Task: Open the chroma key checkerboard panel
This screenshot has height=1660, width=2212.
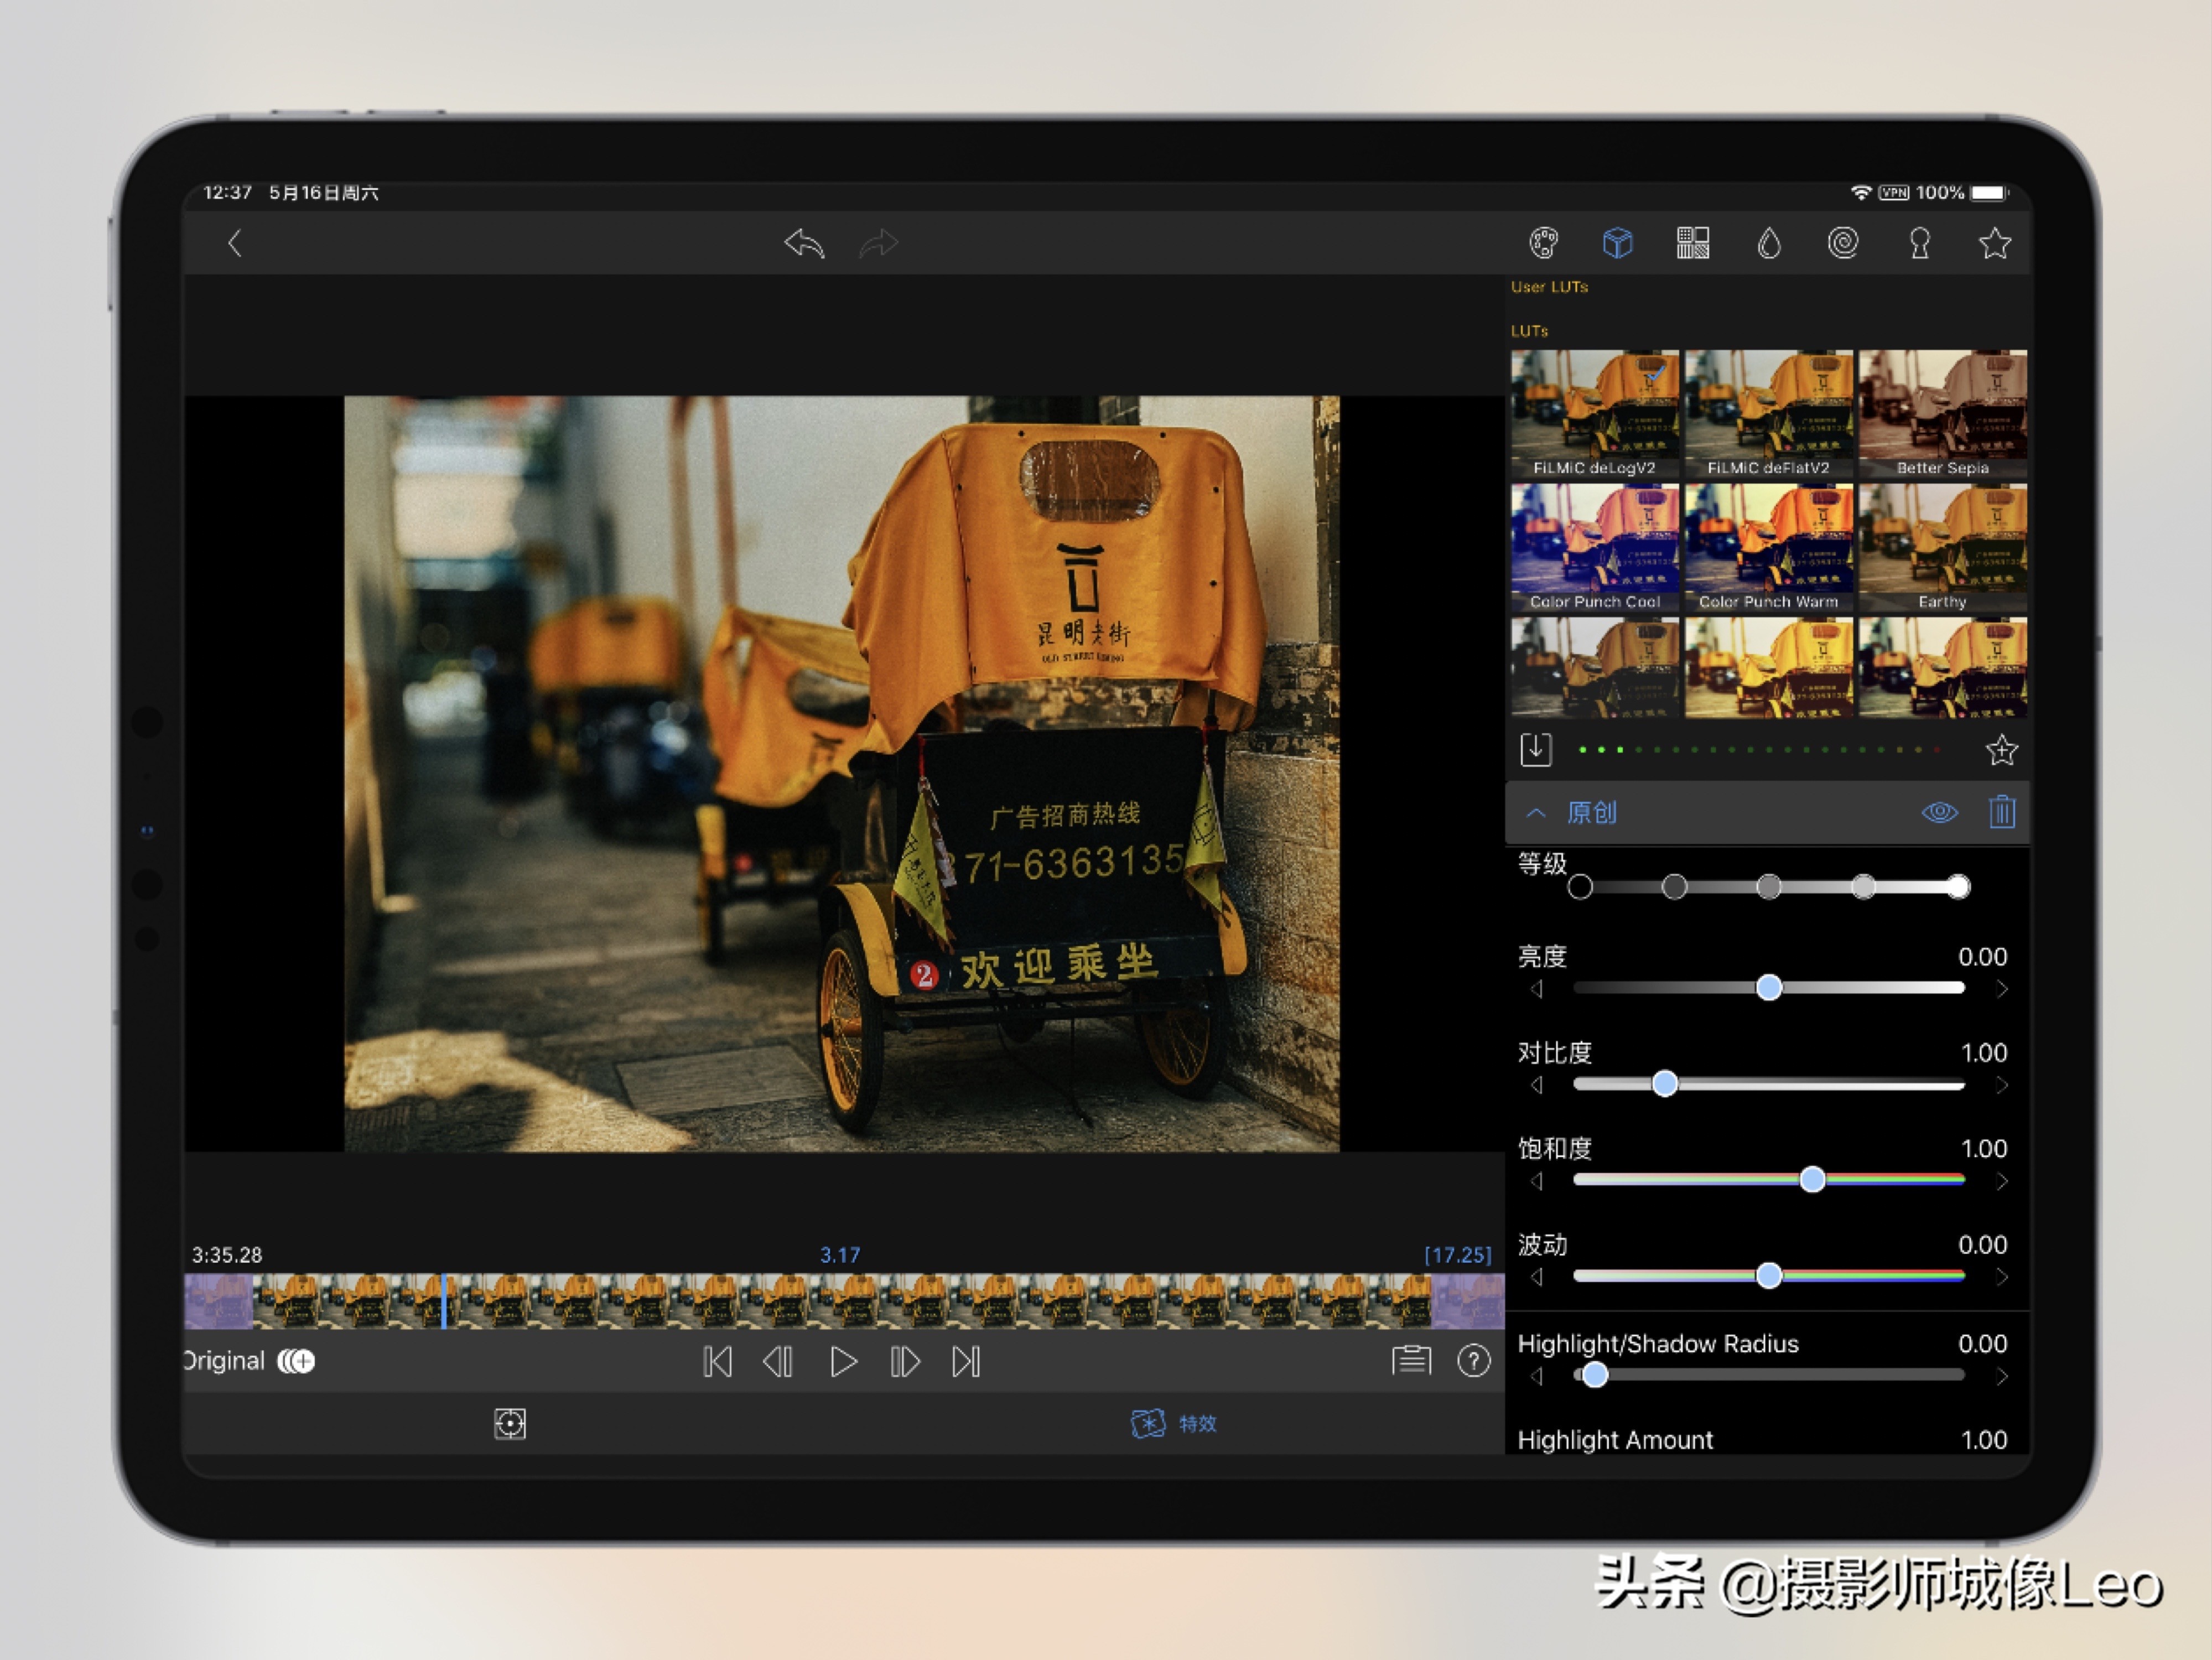Action: click(1693, 243)
